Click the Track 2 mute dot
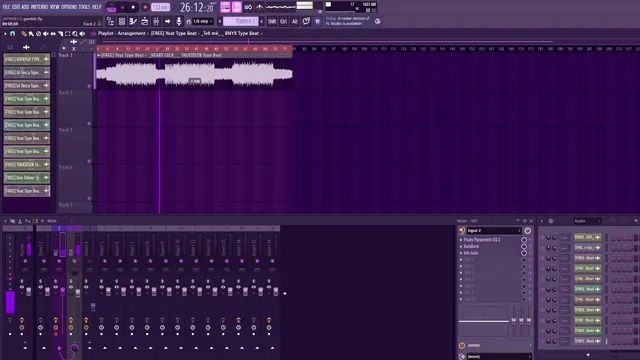Screen dimensions: 640x360 click(89, 124)
